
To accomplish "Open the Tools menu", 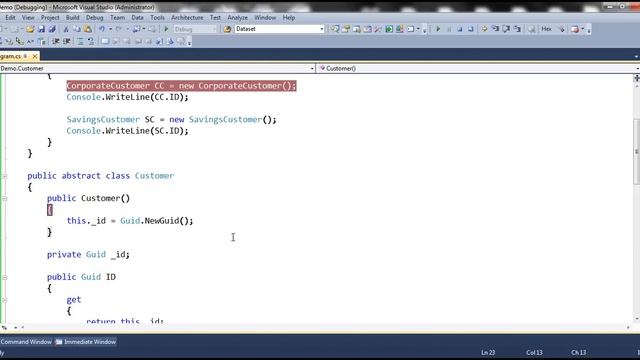I will [x=157, y=18].
